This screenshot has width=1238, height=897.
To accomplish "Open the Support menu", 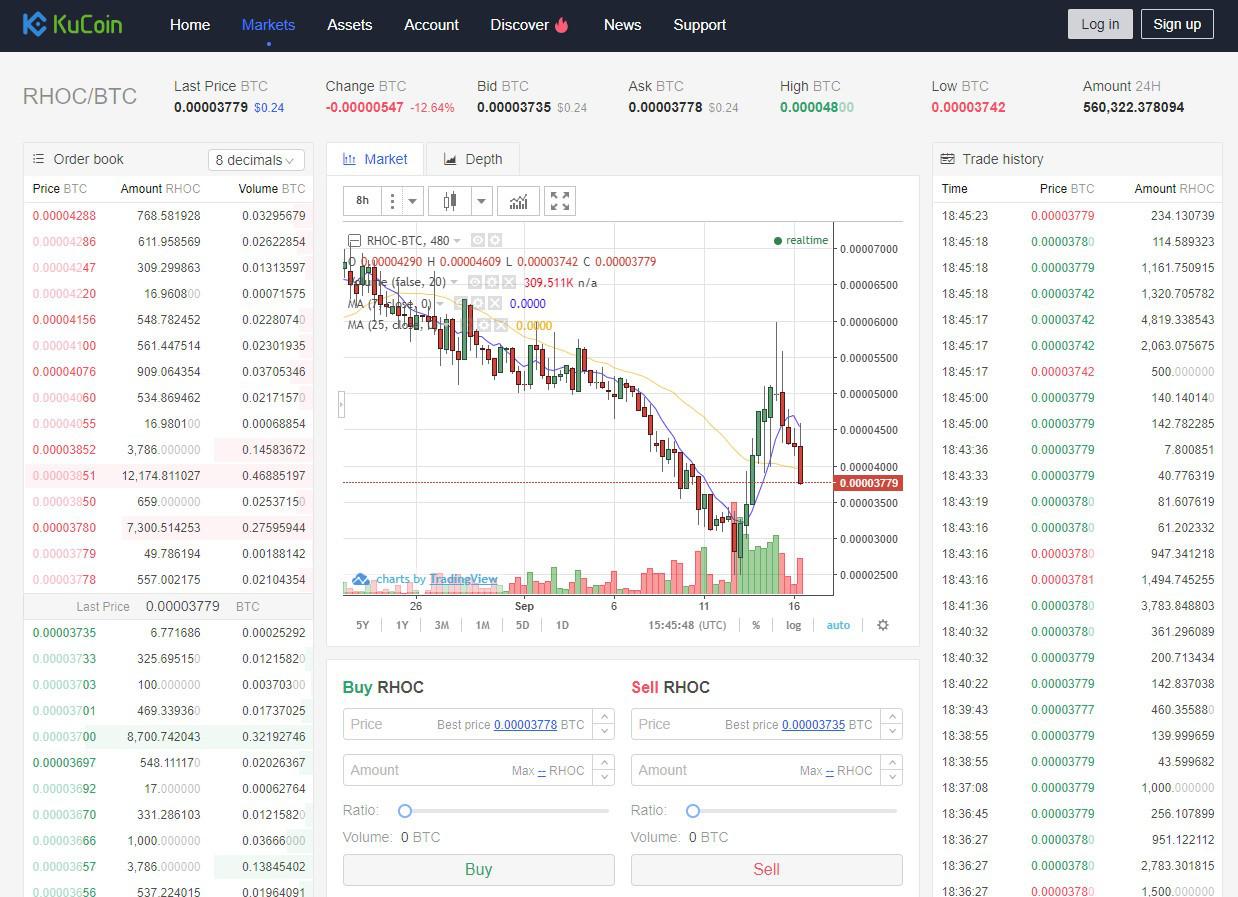I will click(x=699, y=25).
